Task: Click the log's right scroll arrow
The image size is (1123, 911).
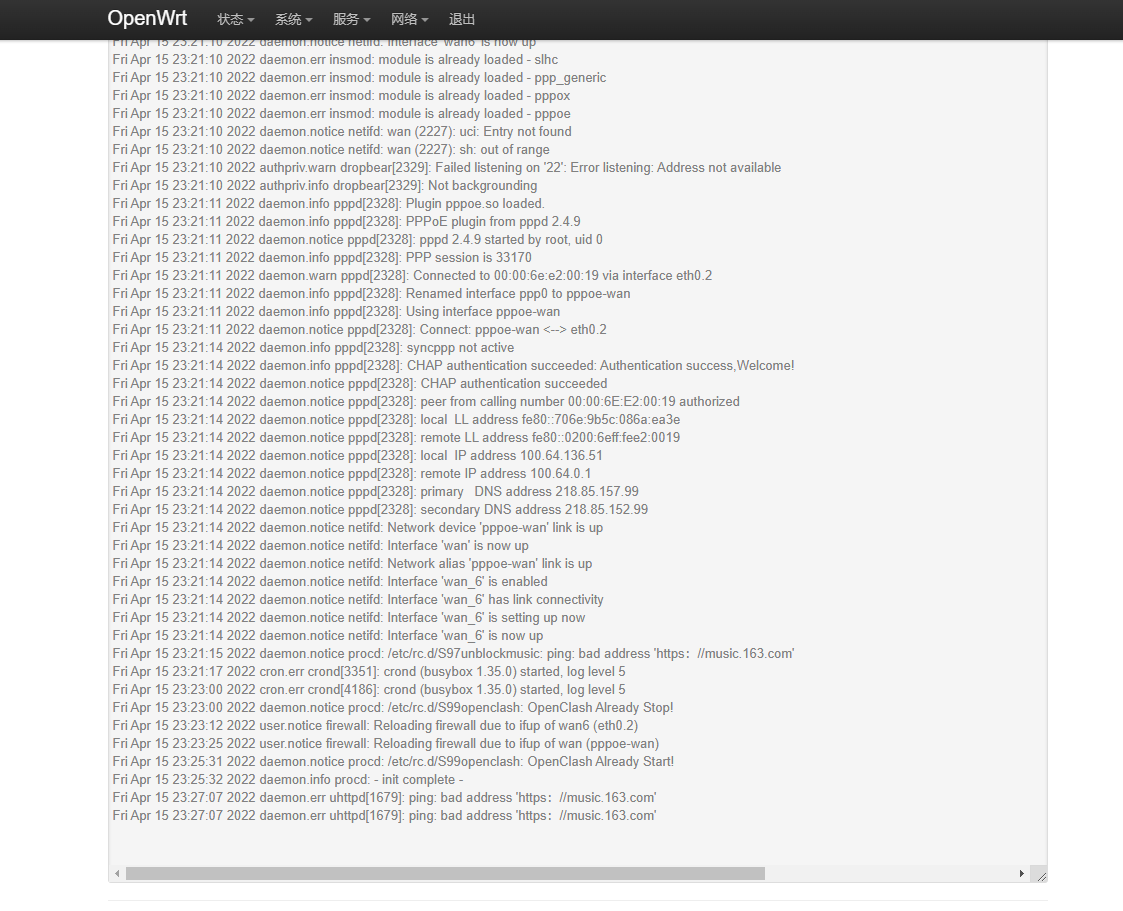Action: point(1022,874)
